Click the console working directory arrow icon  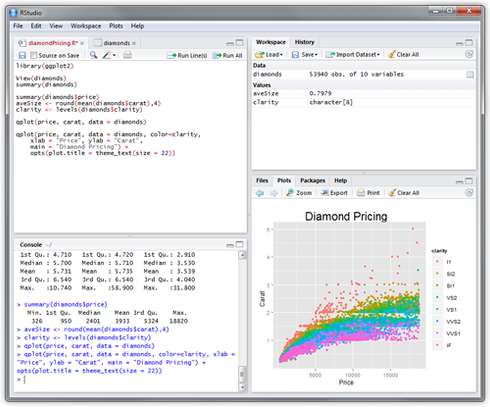pyautogui.click(x=49, y=245)
